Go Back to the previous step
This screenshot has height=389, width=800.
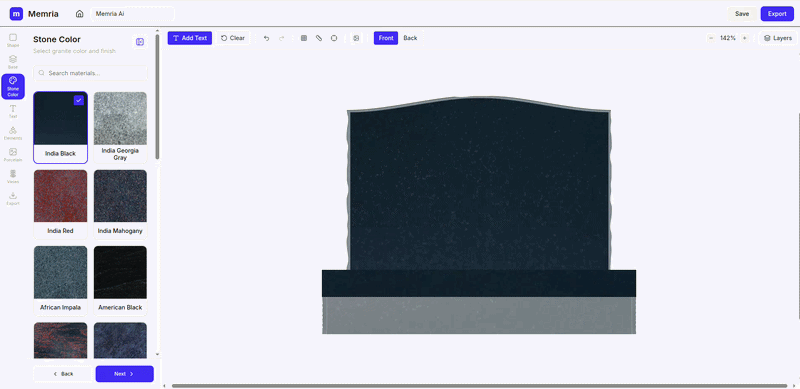(x=63, y=374)
